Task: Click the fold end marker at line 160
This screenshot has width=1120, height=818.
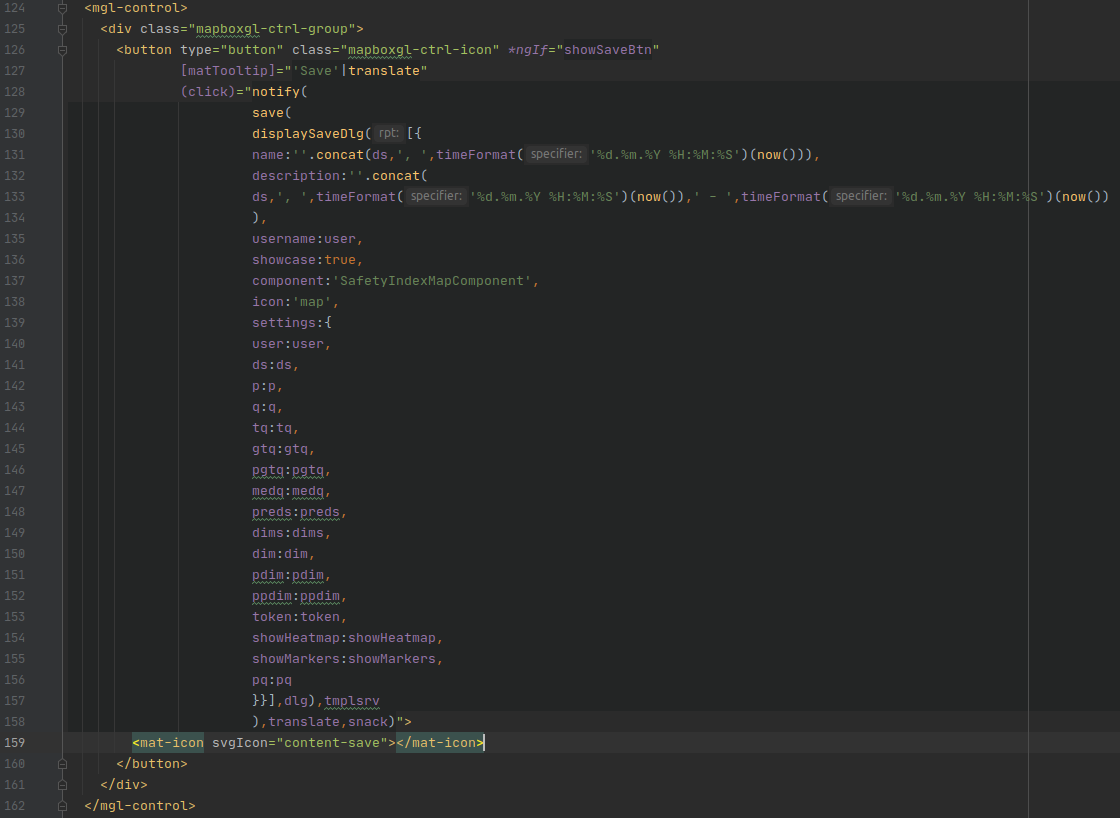Action: (x=62, y=764)
